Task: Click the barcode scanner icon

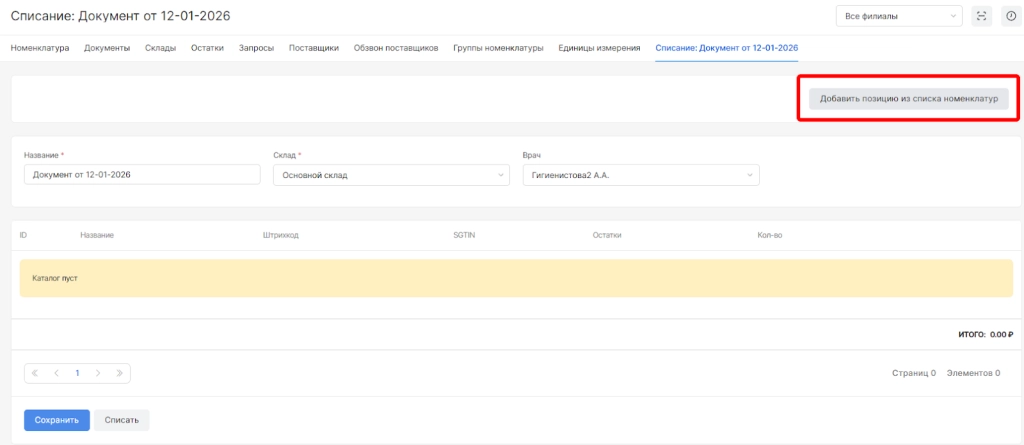Action: [981, 16]
